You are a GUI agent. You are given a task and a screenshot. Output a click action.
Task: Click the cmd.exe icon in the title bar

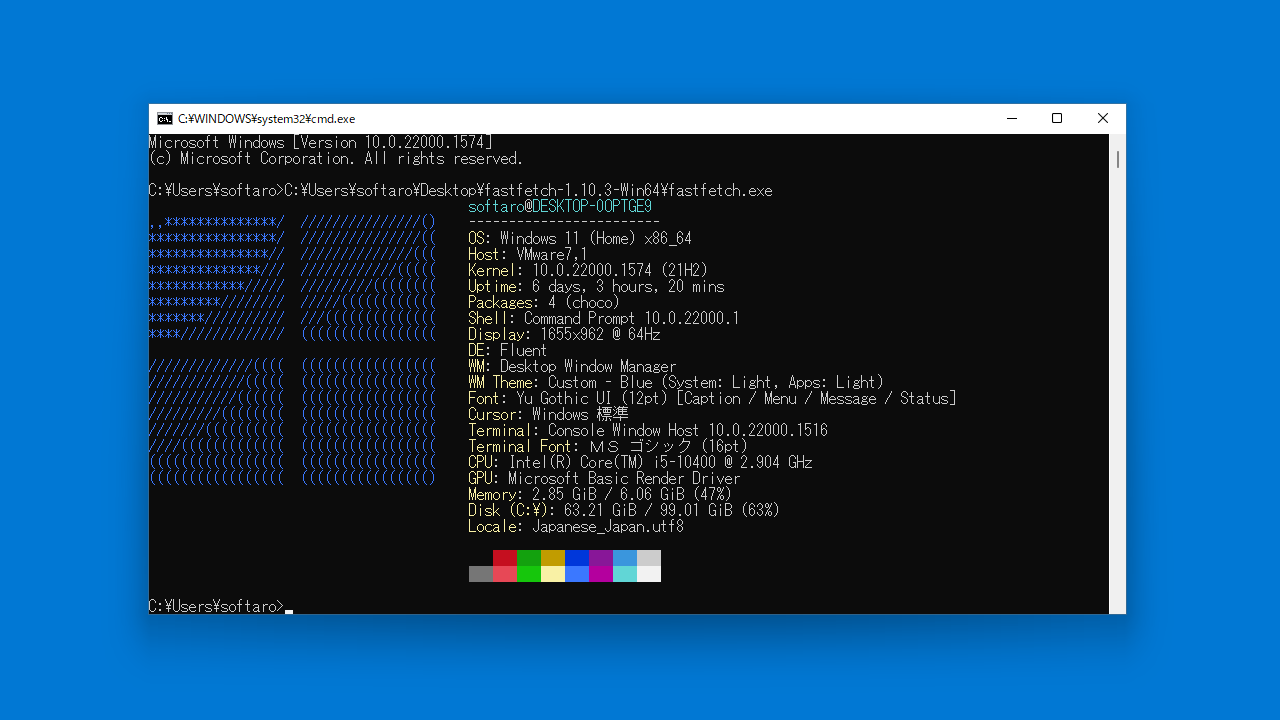click(165, 119)
